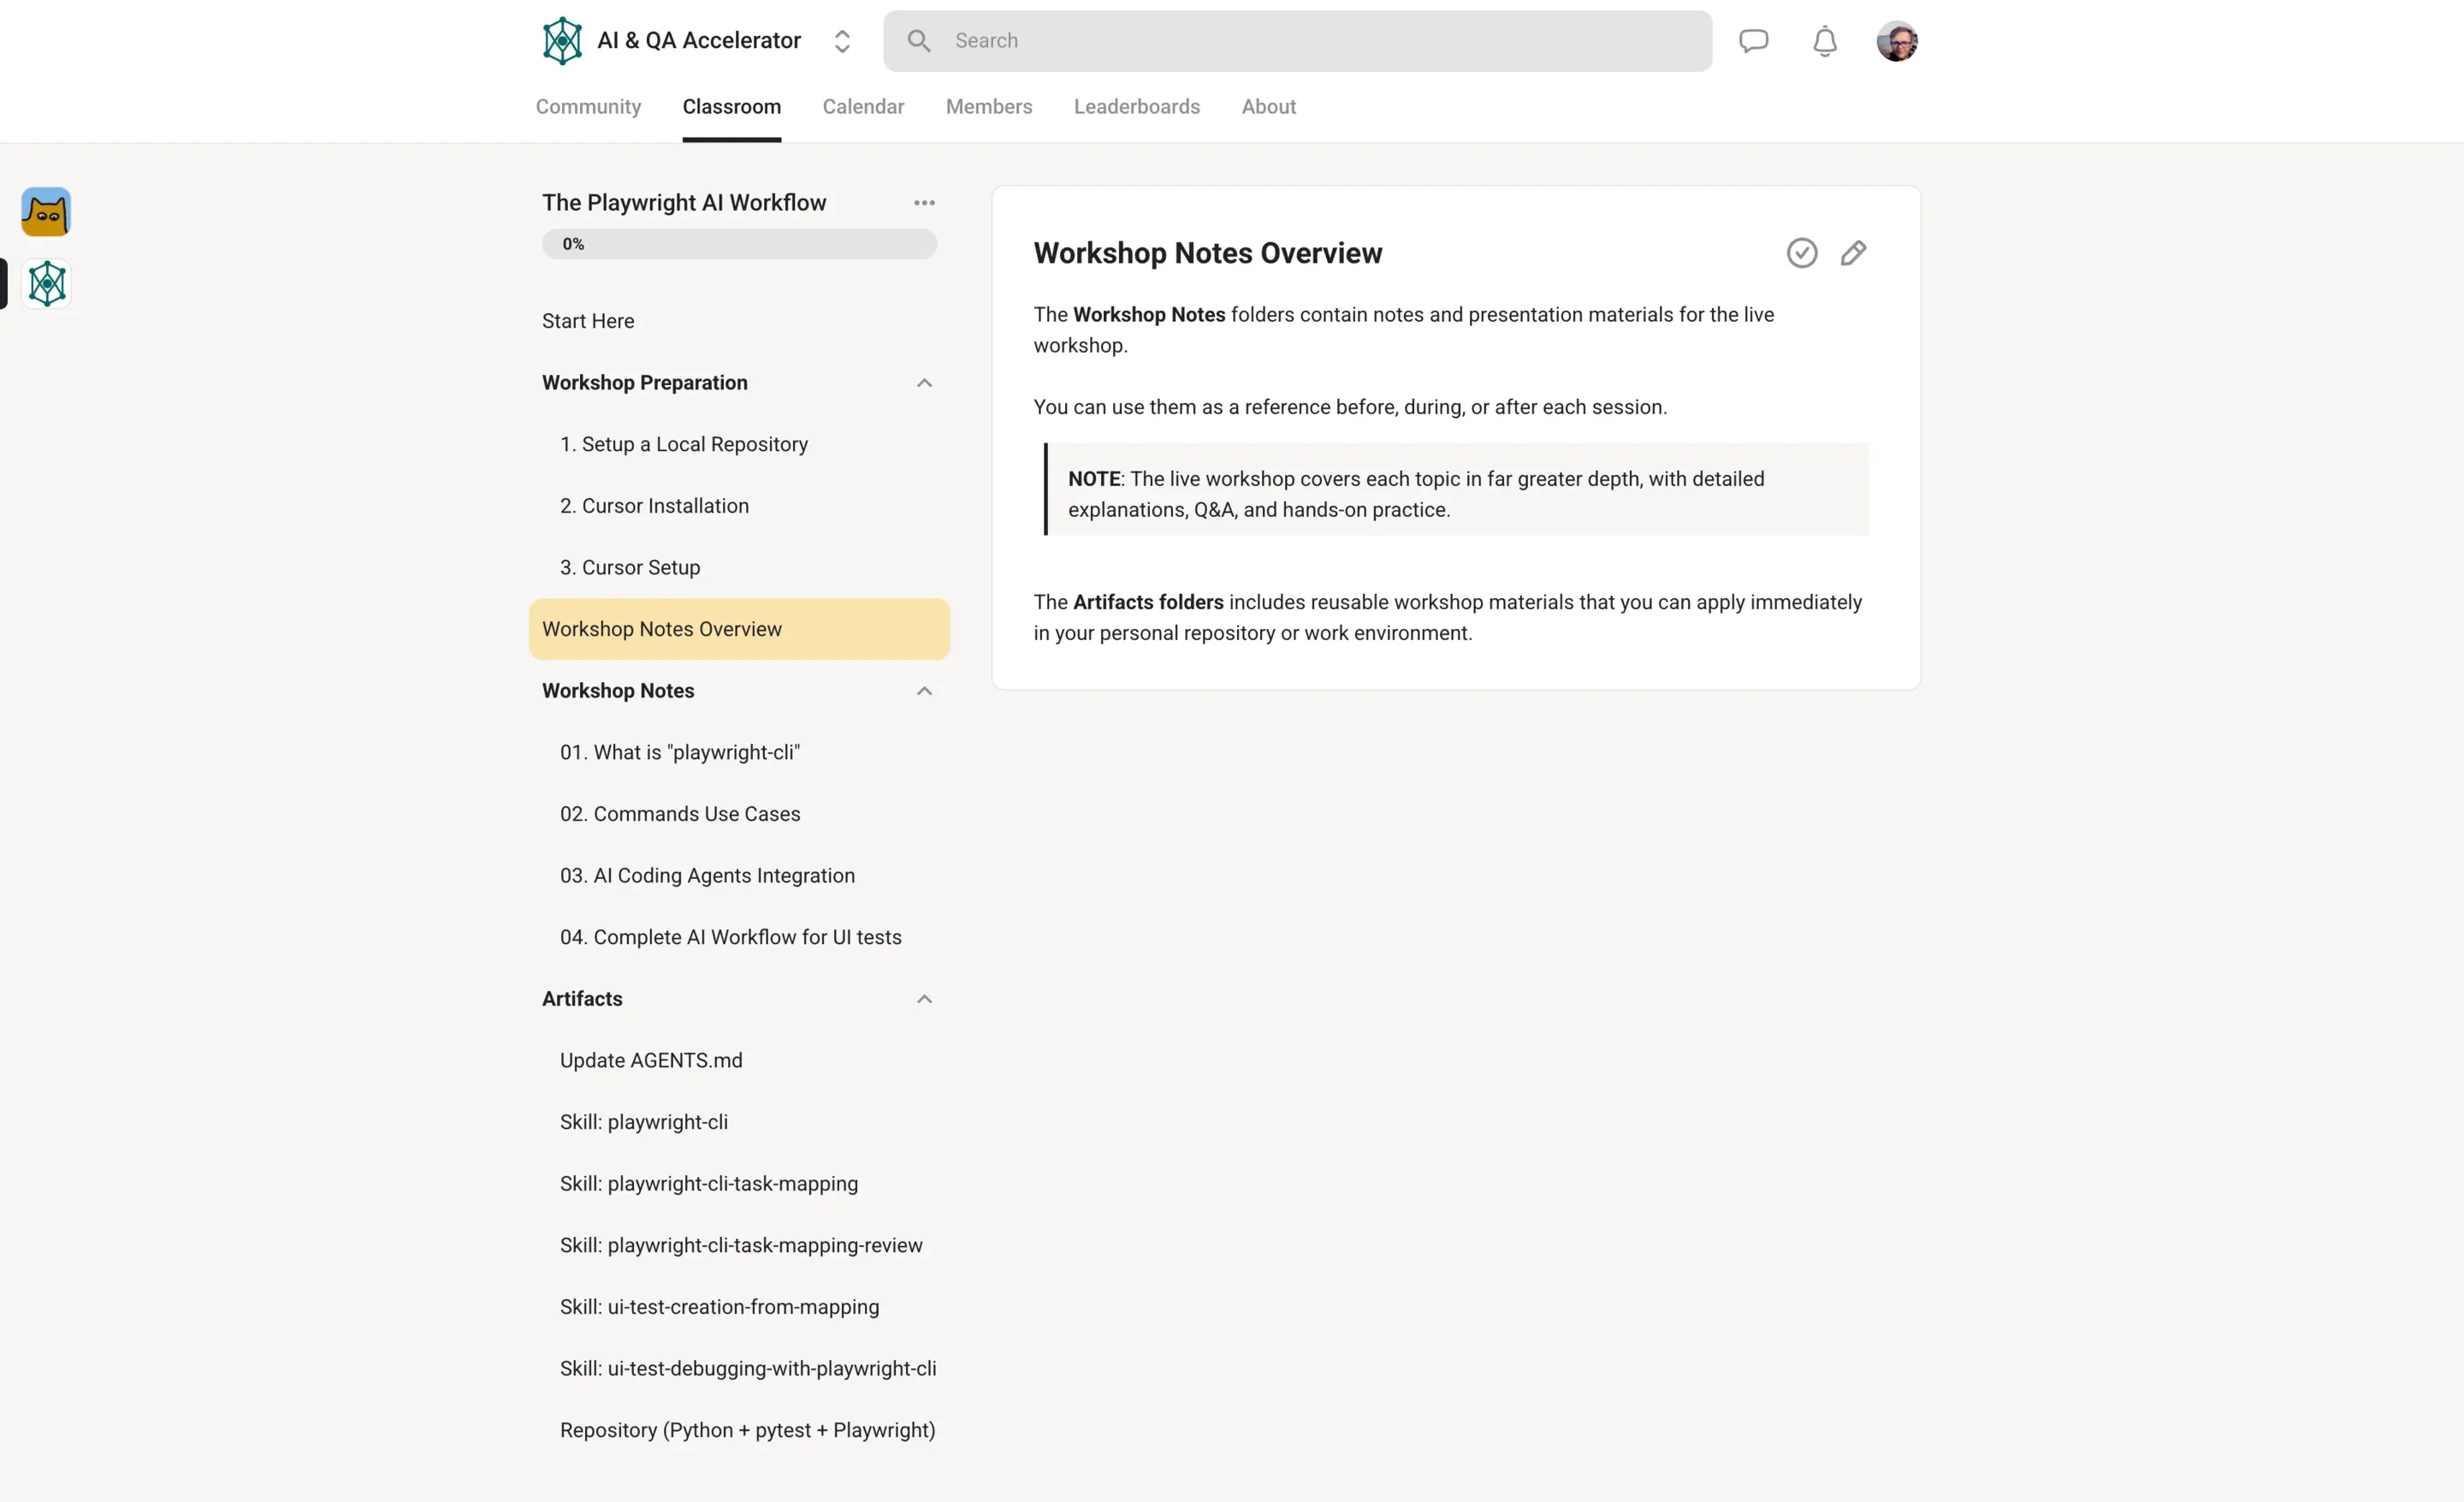2464x1502 pixels.
Task: Collapse the Artifacts section
Action: coord(924,999)
